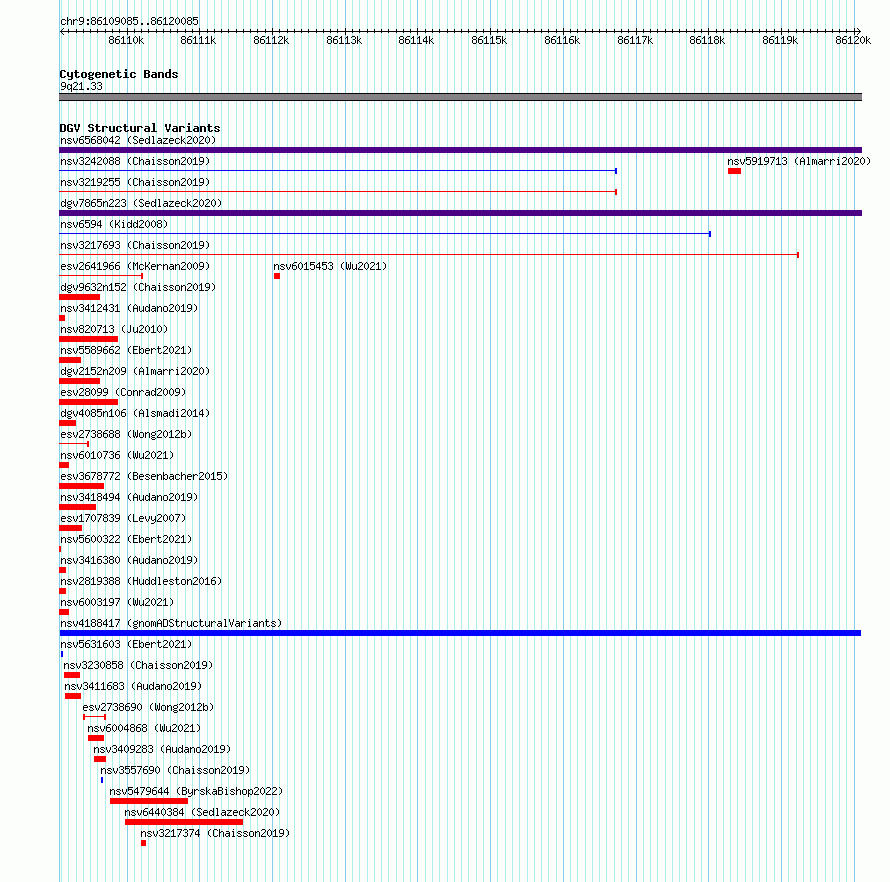Open esv2738688 (Wong2012b) label
The width and height of the screenshot is (890, 882).
coord(126,434)
